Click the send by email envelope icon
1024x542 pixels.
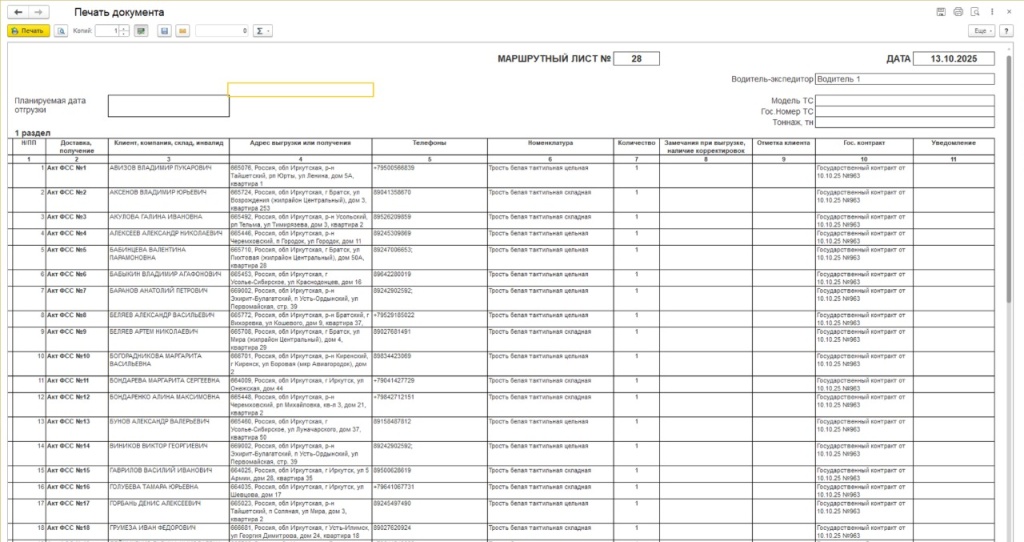pyautogui.click(x=182, y=31)
